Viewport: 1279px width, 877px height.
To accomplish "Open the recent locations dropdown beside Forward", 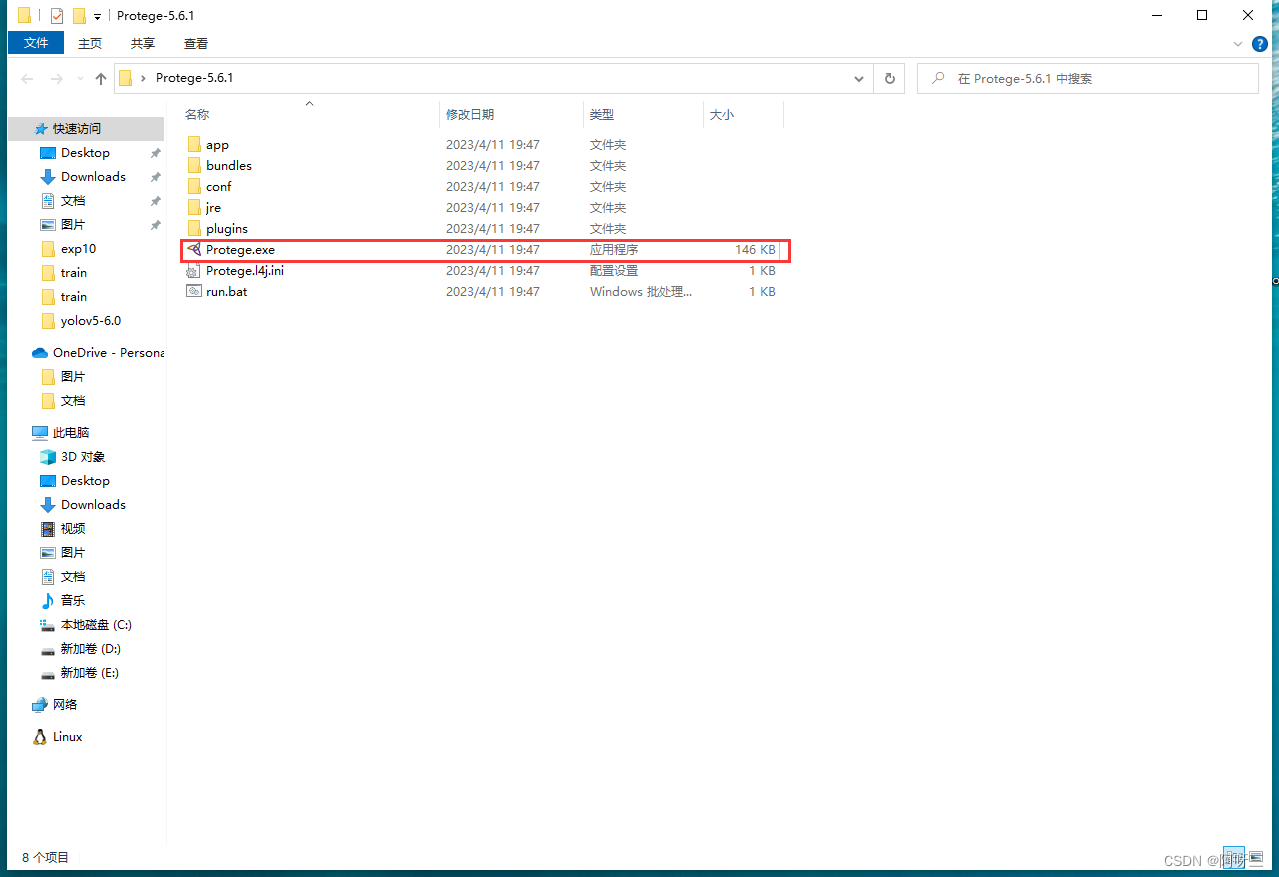I will pos(79,79).
